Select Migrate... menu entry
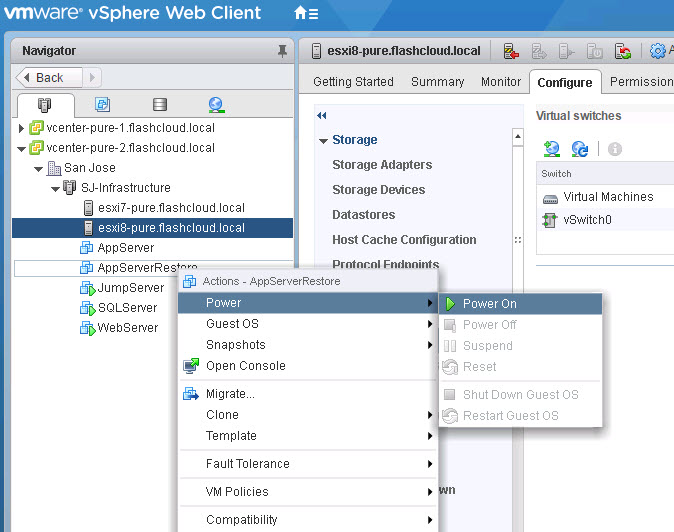The height and width of the screenshot is (532, 674). pos(307,394)
